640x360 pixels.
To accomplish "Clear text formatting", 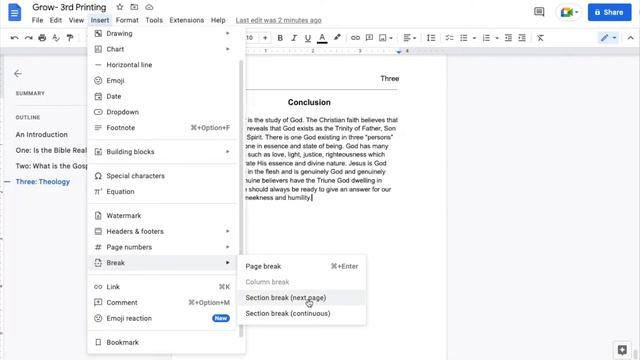I will pos(540,38).
